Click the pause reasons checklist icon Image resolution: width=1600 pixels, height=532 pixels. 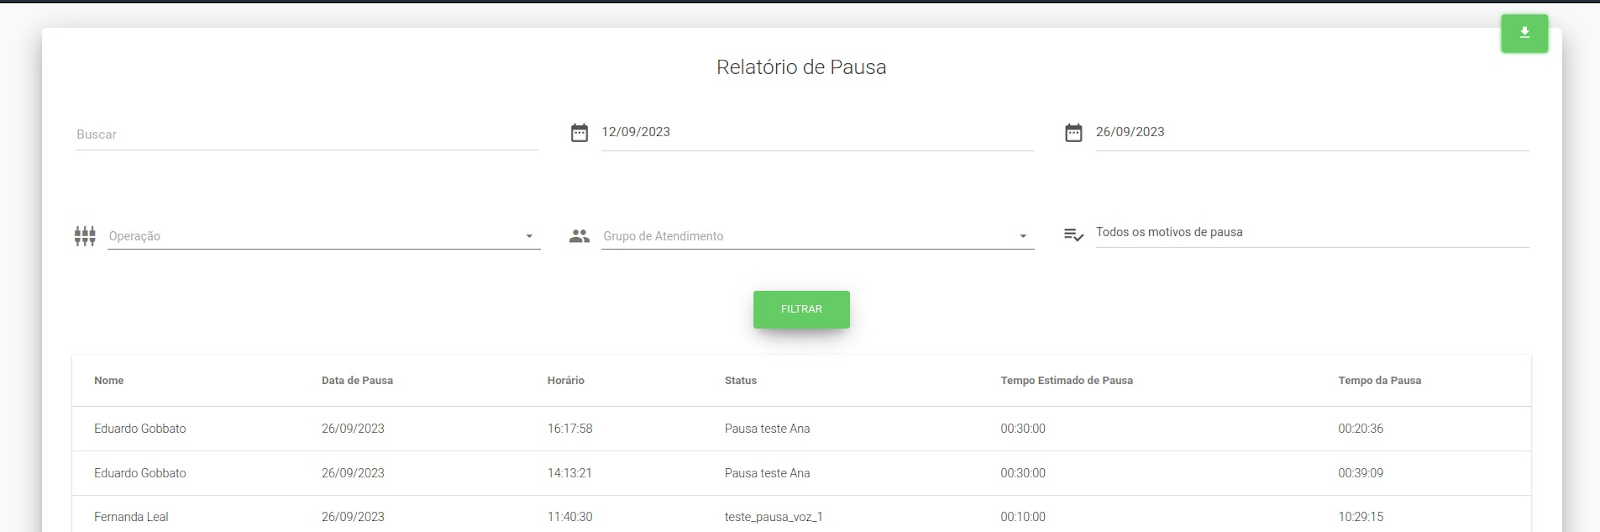(1073, 235)
